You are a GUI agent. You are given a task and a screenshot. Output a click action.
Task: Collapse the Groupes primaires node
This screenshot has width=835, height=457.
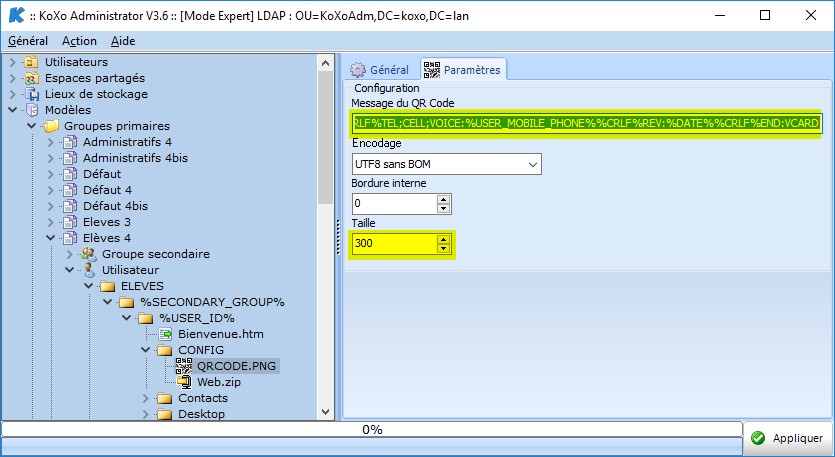click(x=32, y=126)
